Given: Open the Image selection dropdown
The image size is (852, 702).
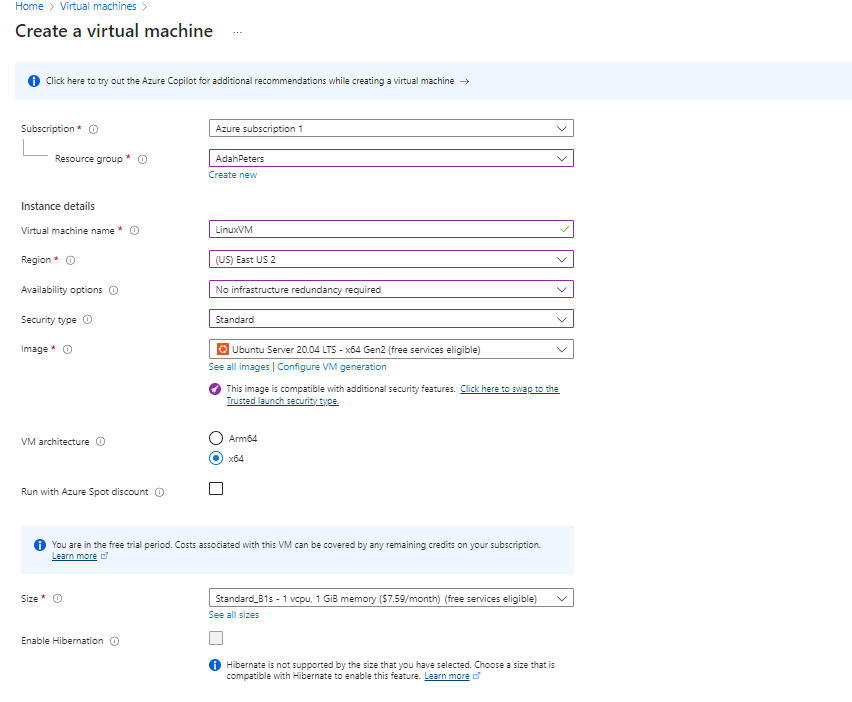Looking at the screenshot, I should pos(390,350).
